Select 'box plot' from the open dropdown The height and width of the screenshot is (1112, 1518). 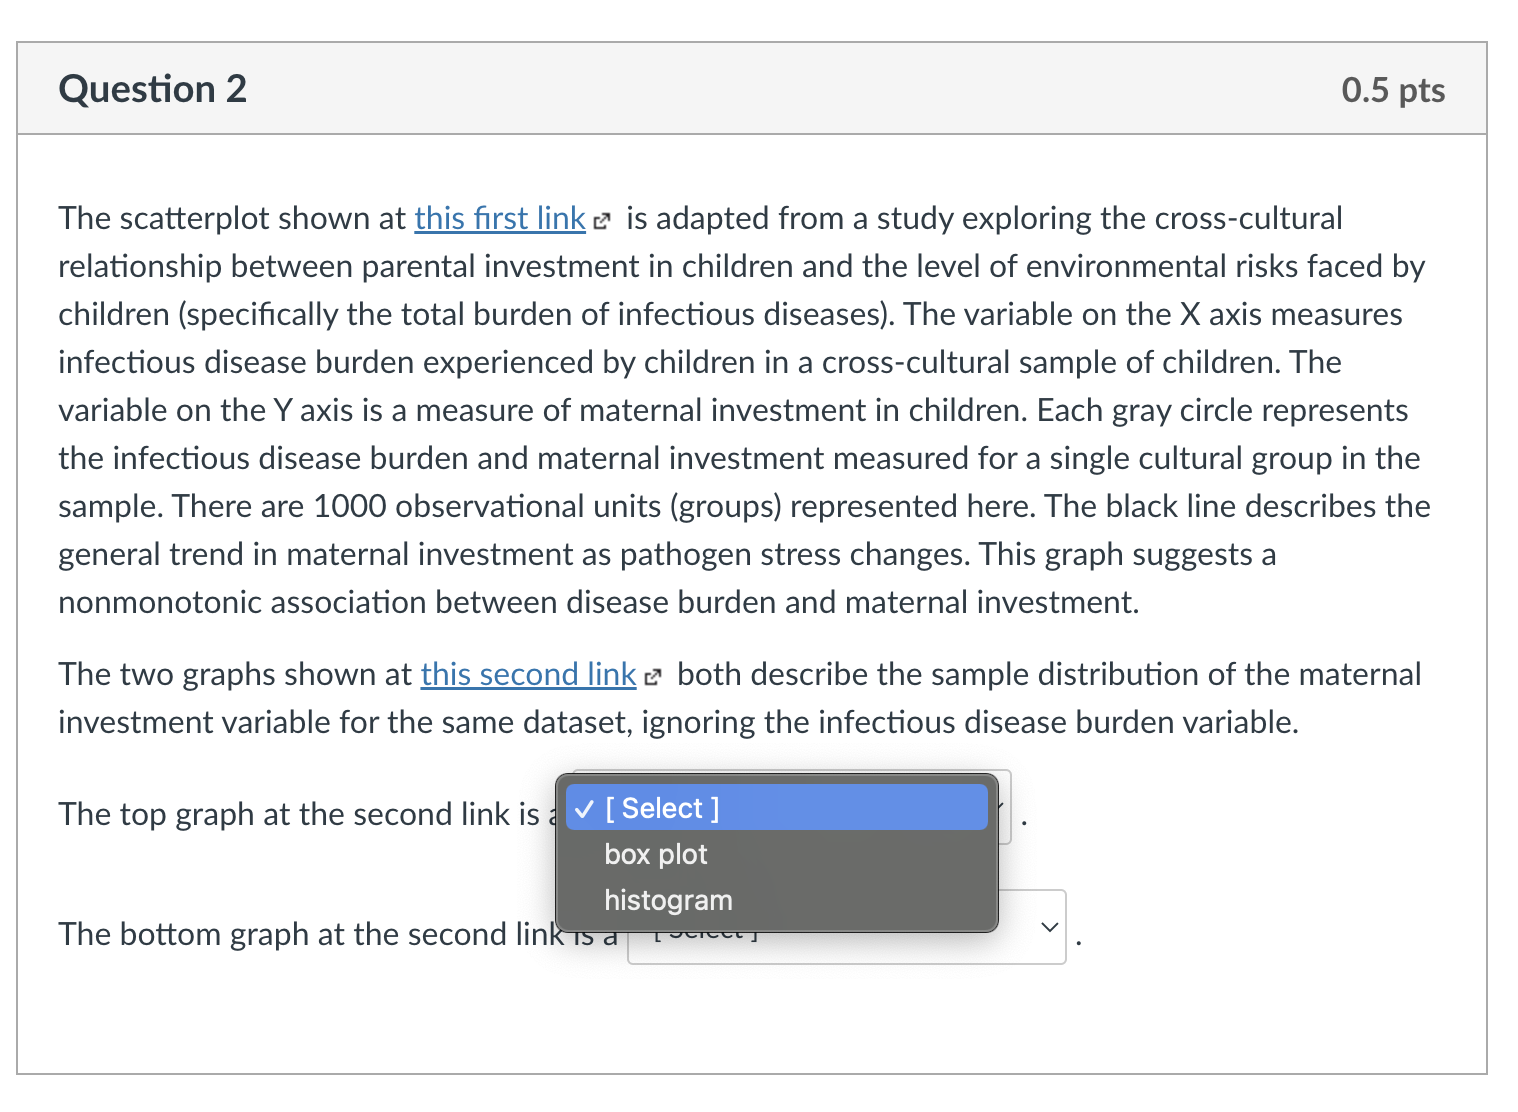point(656,854)
